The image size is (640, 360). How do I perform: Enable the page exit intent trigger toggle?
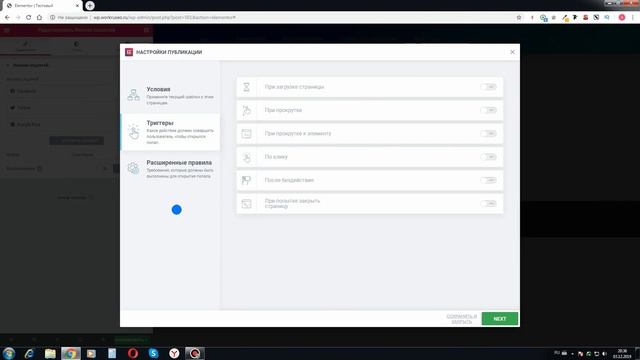(x=488, y=203)
